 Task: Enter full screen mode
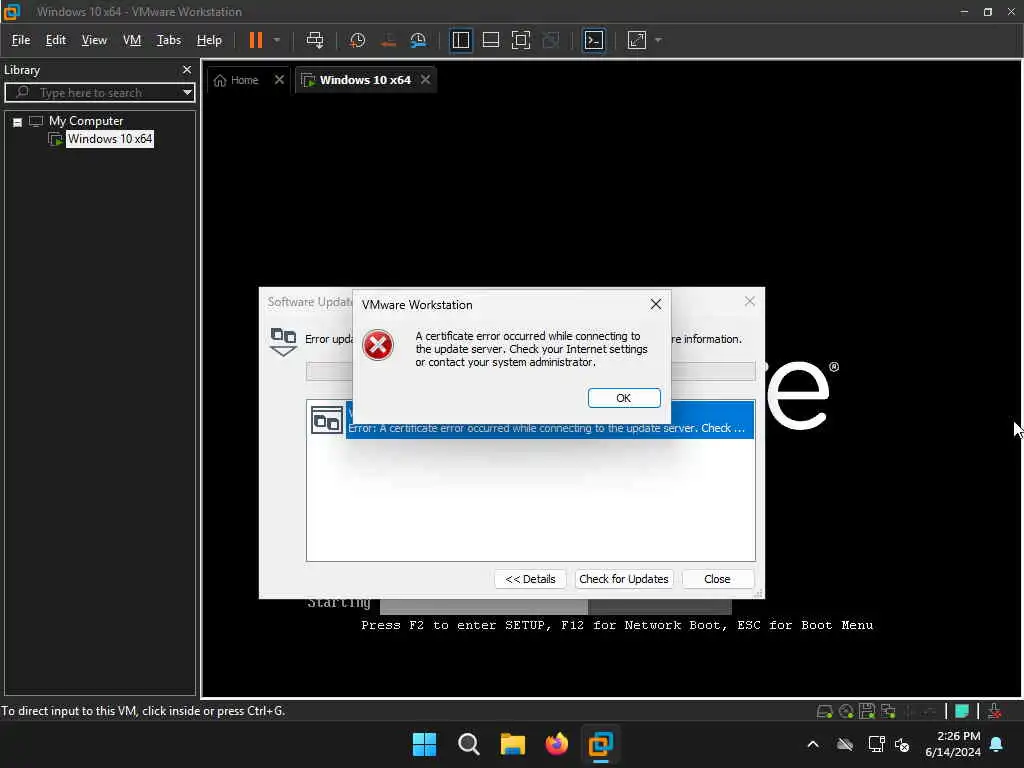(520, 40)
